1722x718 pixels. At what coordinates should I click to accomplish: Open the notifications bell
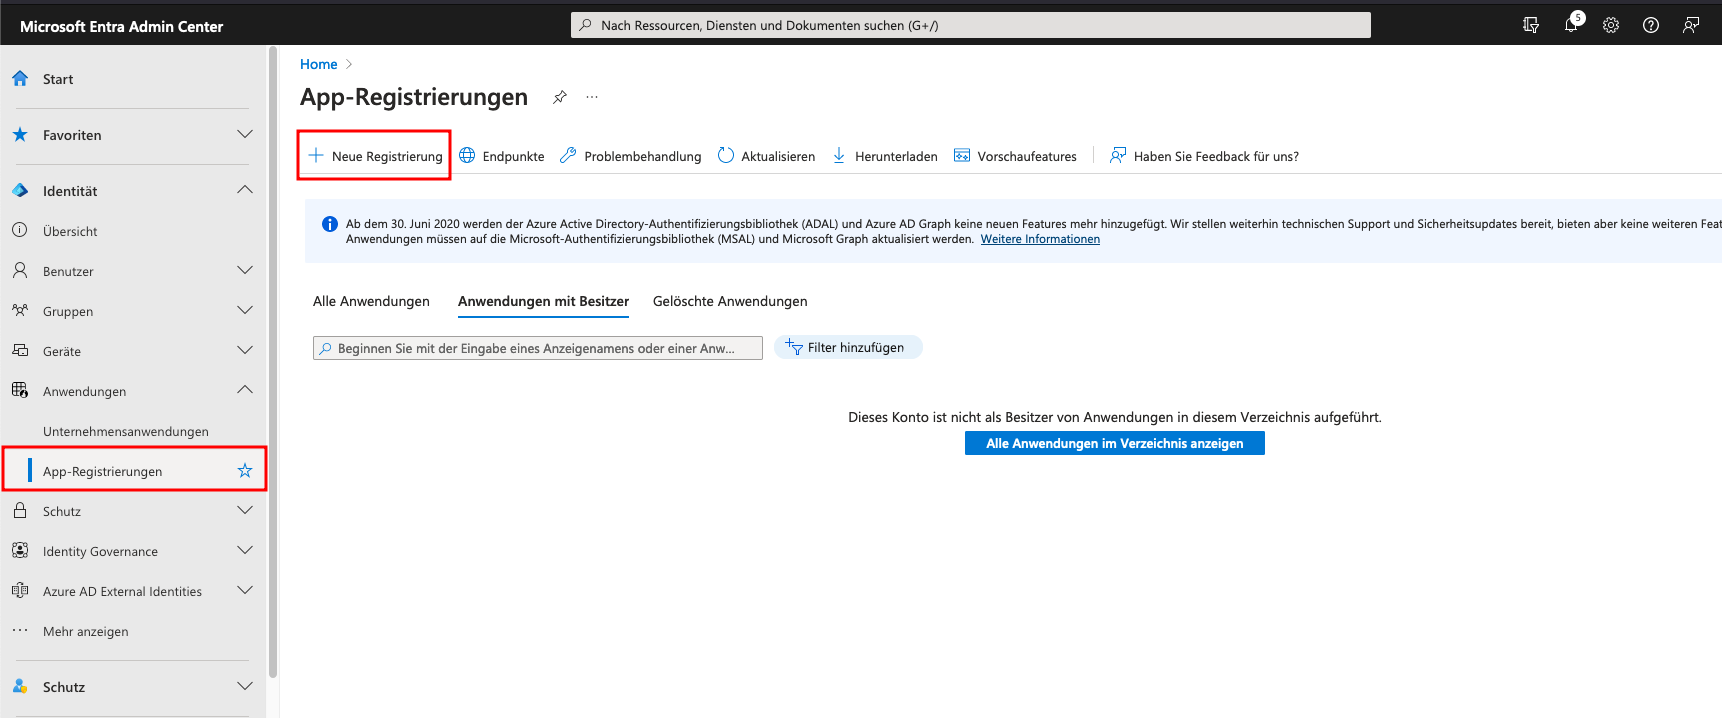click(x=1571, y=25)
